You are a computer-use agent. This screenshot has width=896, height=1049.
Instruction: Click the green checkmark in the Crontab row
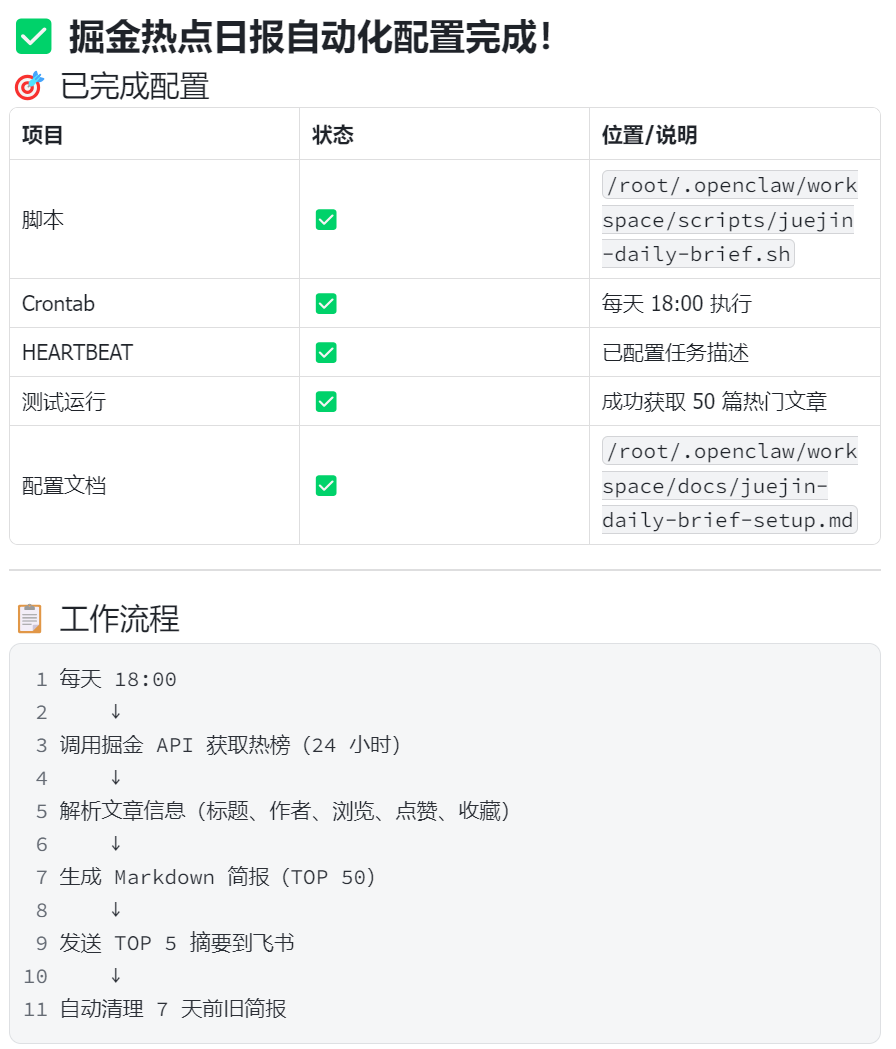click(326, 304)
